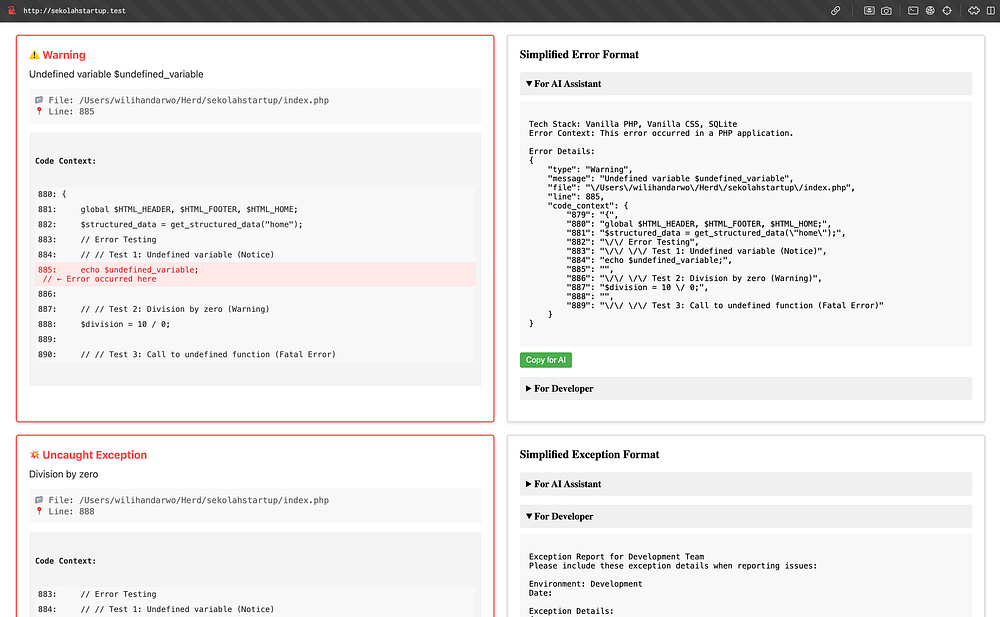Click the folder icon beside the Exception file path
1000x617 pixels.
tap(39, 500)
